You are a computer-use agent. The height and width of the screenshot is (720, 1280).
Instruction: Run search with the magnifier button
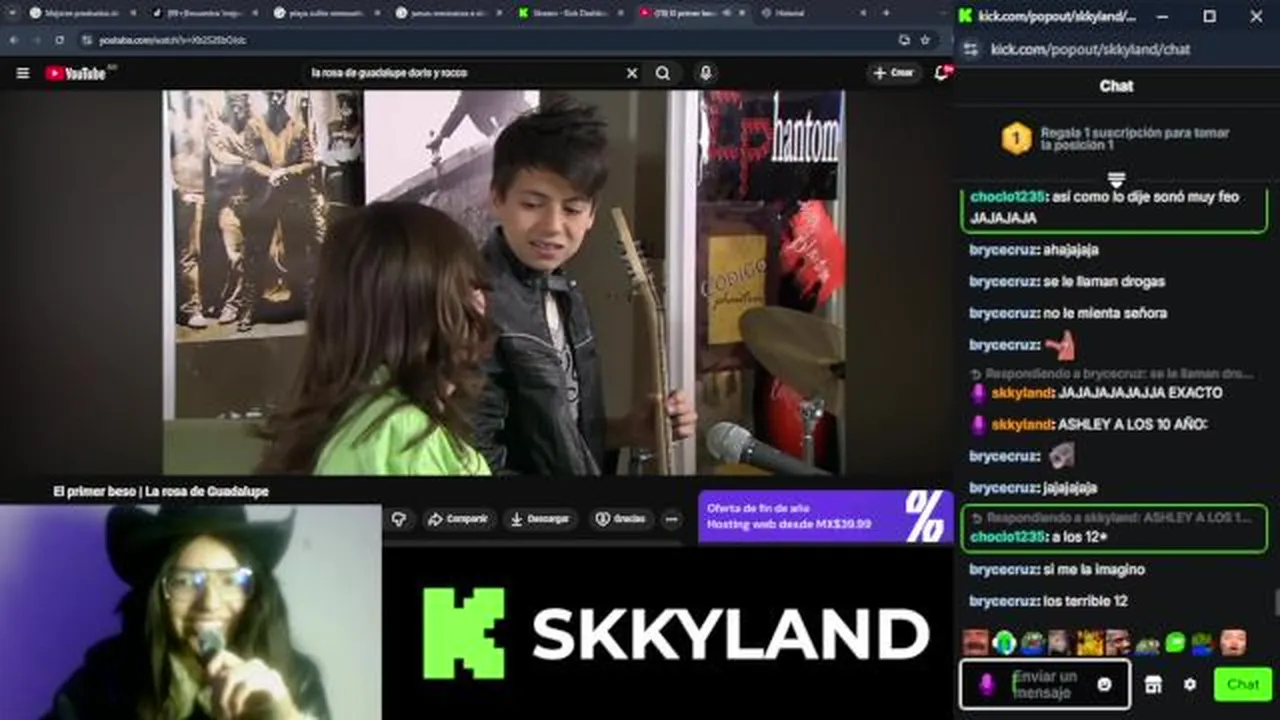pyautogui.click(x=663, y=73)
